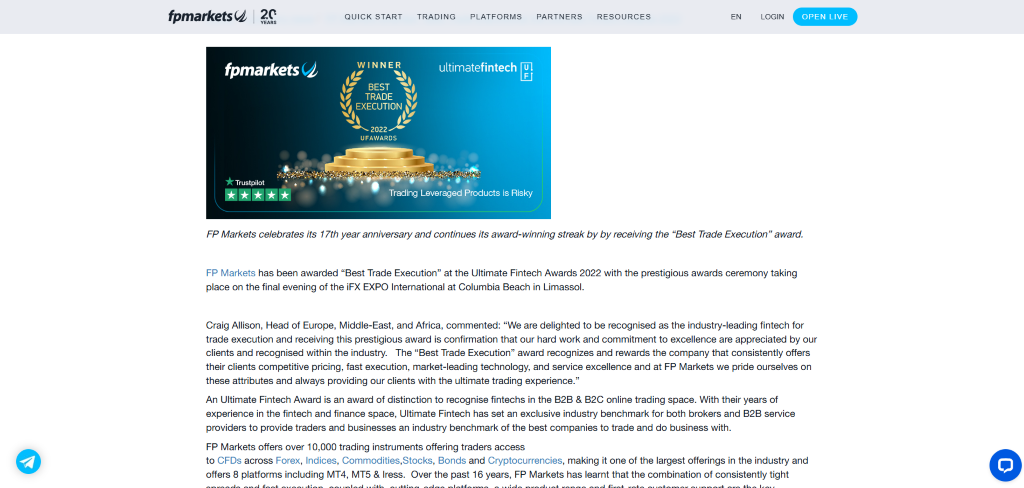Open the Best Trade Execution award banner
This screenshot has height=488, width=1024.
point(378,133)
